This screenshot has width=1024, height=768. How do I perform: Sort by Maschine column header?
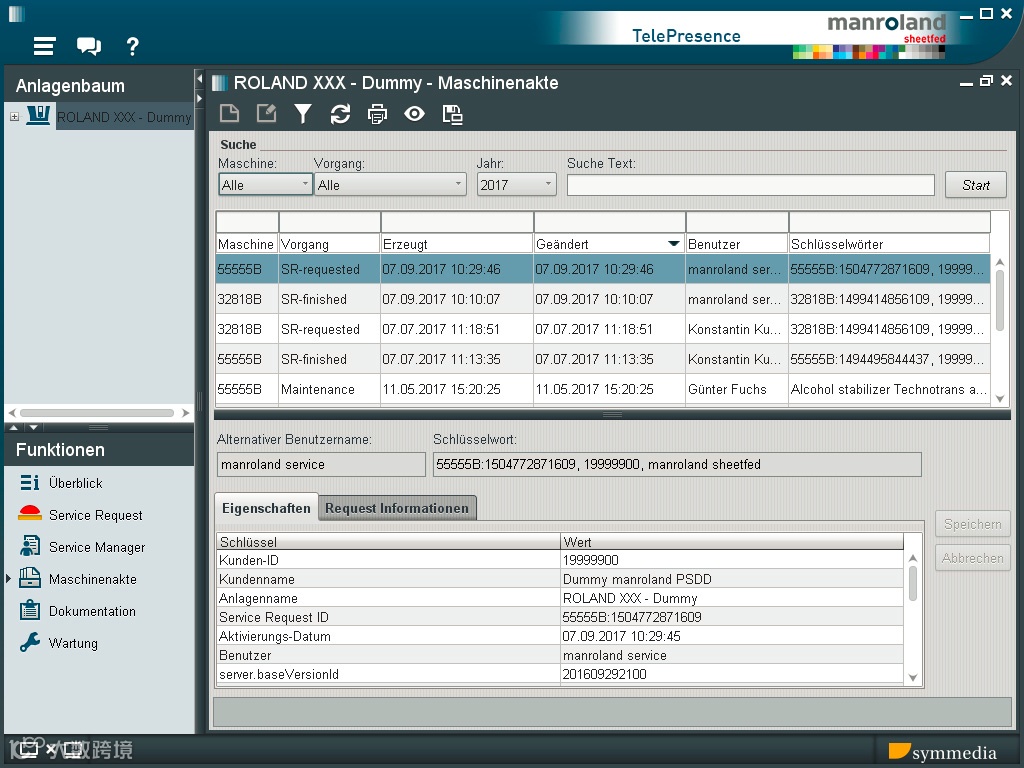click(x=246, y=244)
